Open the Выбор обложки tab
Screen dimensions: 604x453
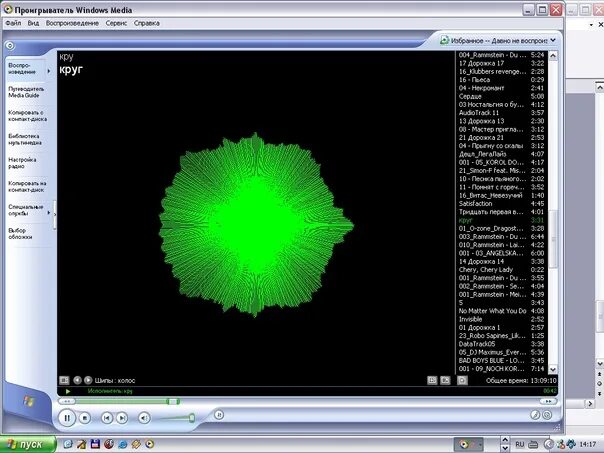20,233
